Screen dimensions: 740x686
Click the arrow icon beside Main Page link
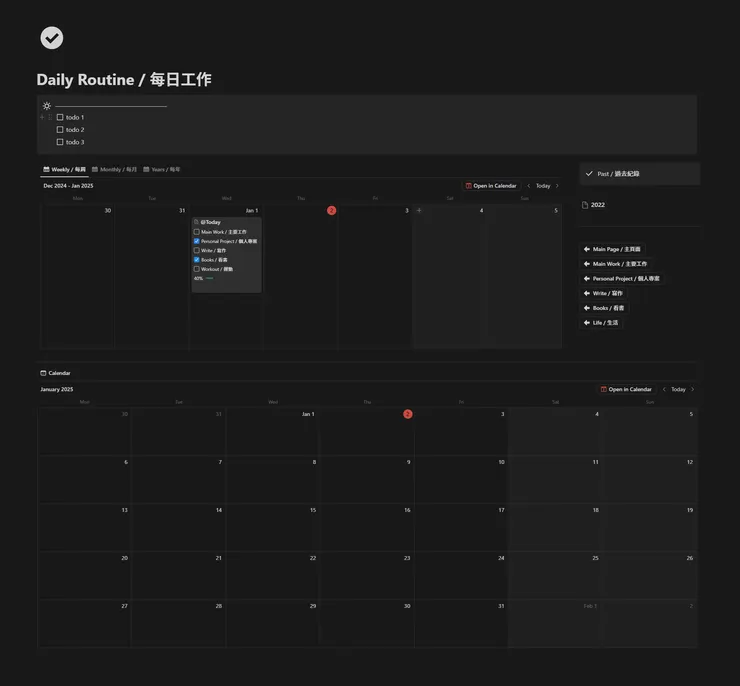click(x=587, y=249)
